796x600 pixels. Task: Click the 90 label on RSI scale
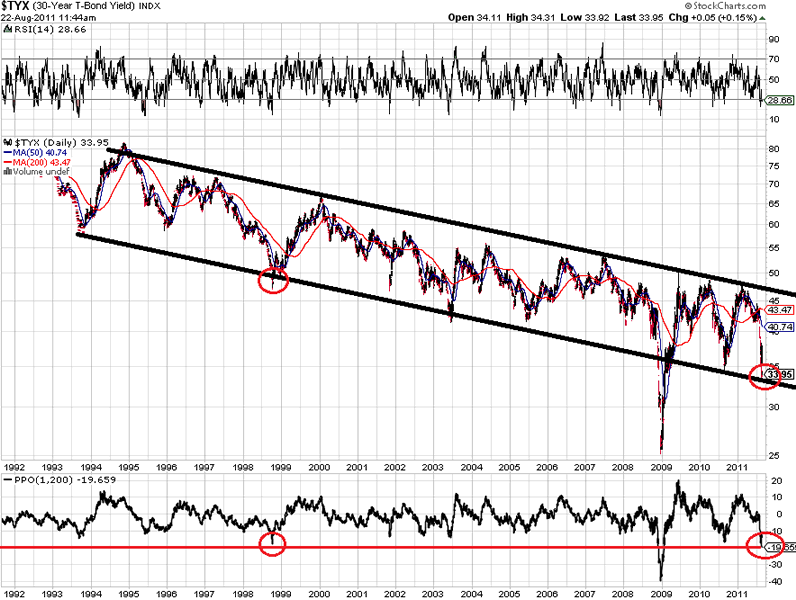click(774, 40)
